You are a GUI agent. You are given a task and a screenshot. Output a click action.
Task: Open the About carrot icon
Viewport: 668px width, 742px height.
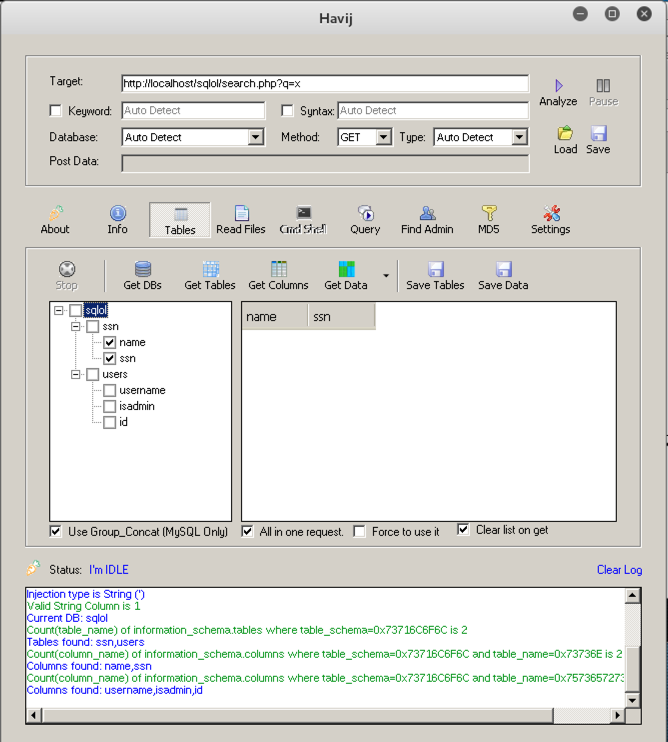(x=56, y=213)
